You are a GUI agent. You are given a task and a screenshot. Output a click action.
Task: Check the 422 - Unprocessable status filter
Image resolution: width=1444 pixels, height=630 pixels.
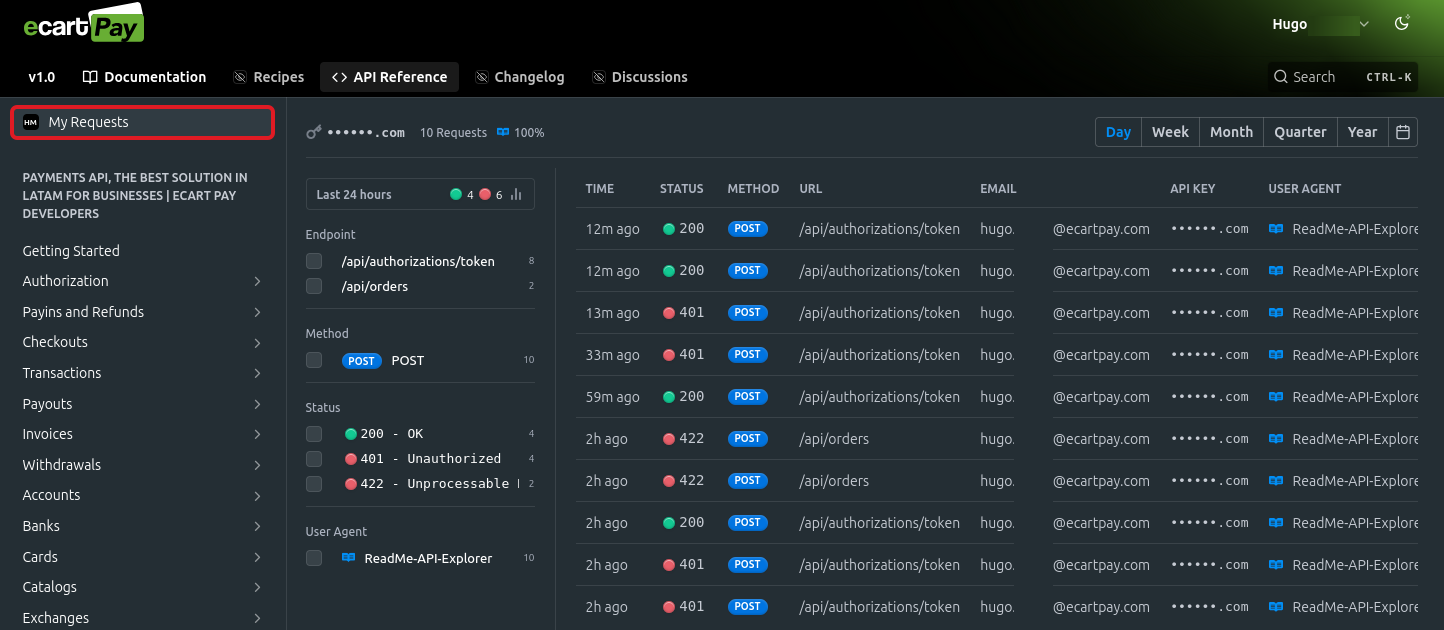coord(314,484)
